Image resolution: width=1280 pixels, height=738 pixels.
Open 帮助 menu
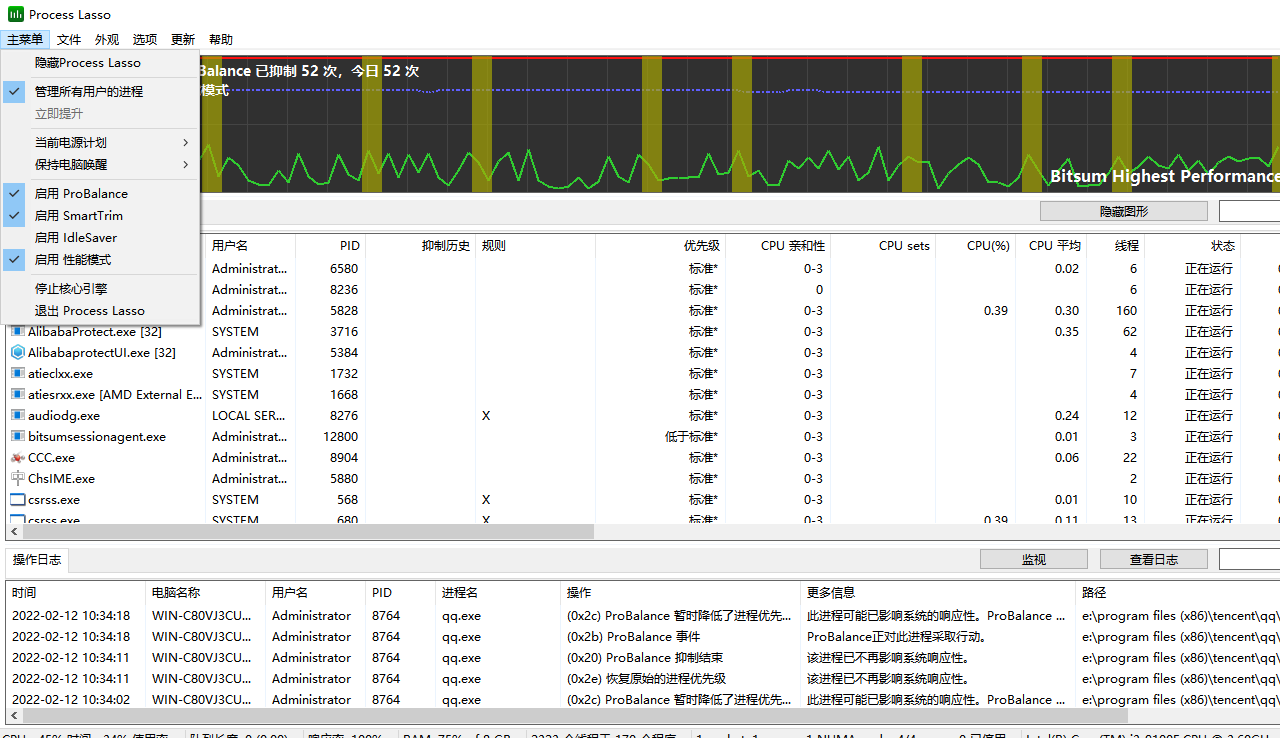pyautogui.click(x=221, y=39)
